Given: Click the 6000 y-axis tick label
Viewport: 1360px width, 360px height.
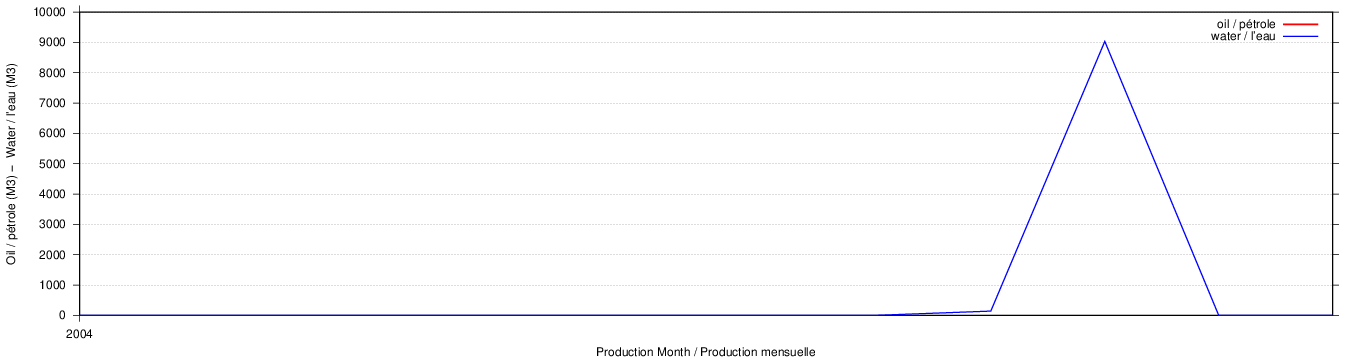Looking at the screenshot, I should point(53,133).
